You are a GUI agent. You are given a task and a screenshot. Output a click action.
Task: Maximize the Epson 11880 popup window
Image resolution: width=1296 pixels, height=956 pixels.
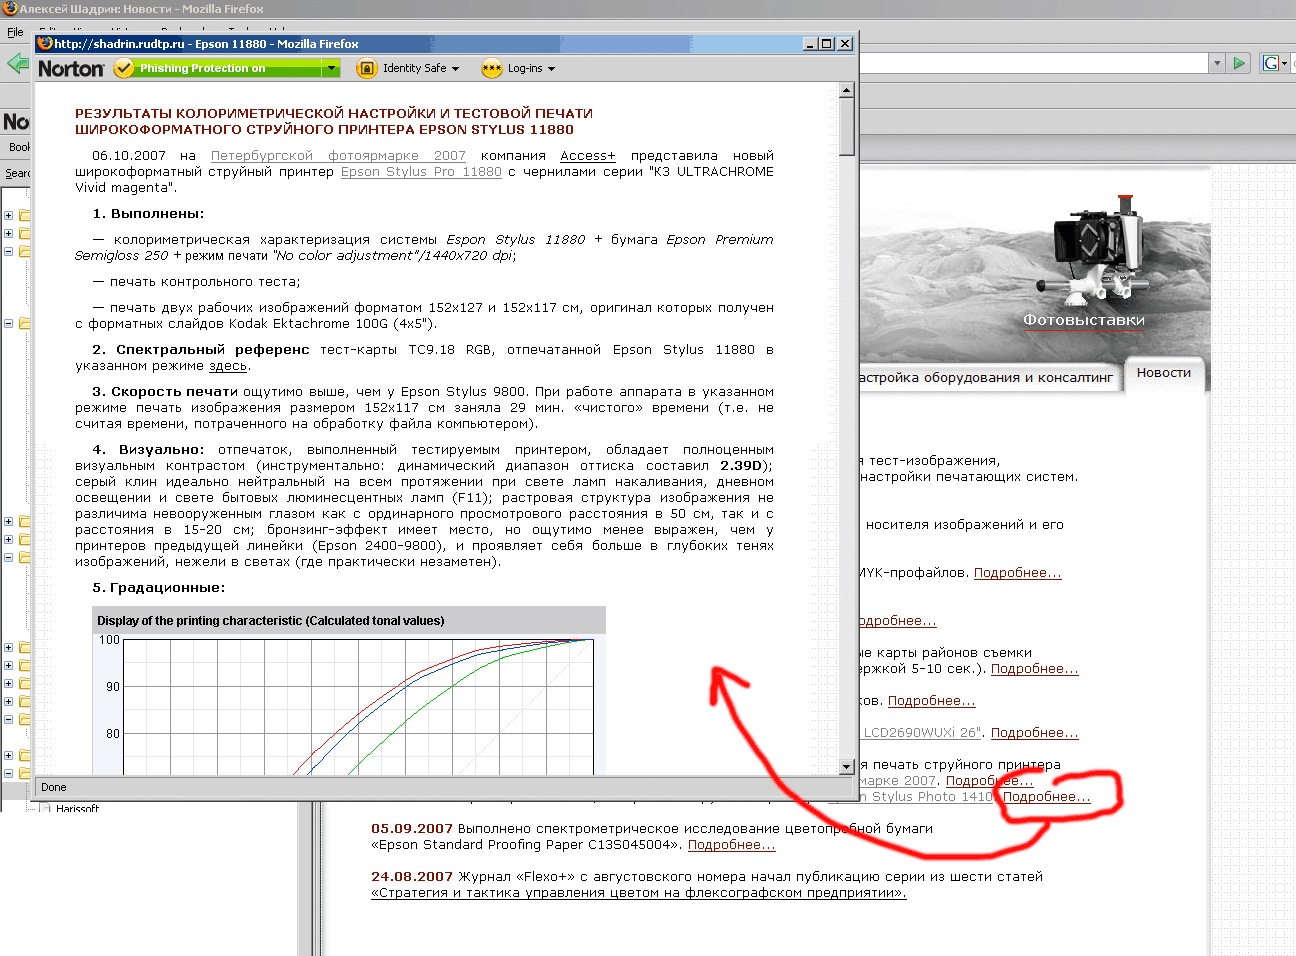(827, 44)
